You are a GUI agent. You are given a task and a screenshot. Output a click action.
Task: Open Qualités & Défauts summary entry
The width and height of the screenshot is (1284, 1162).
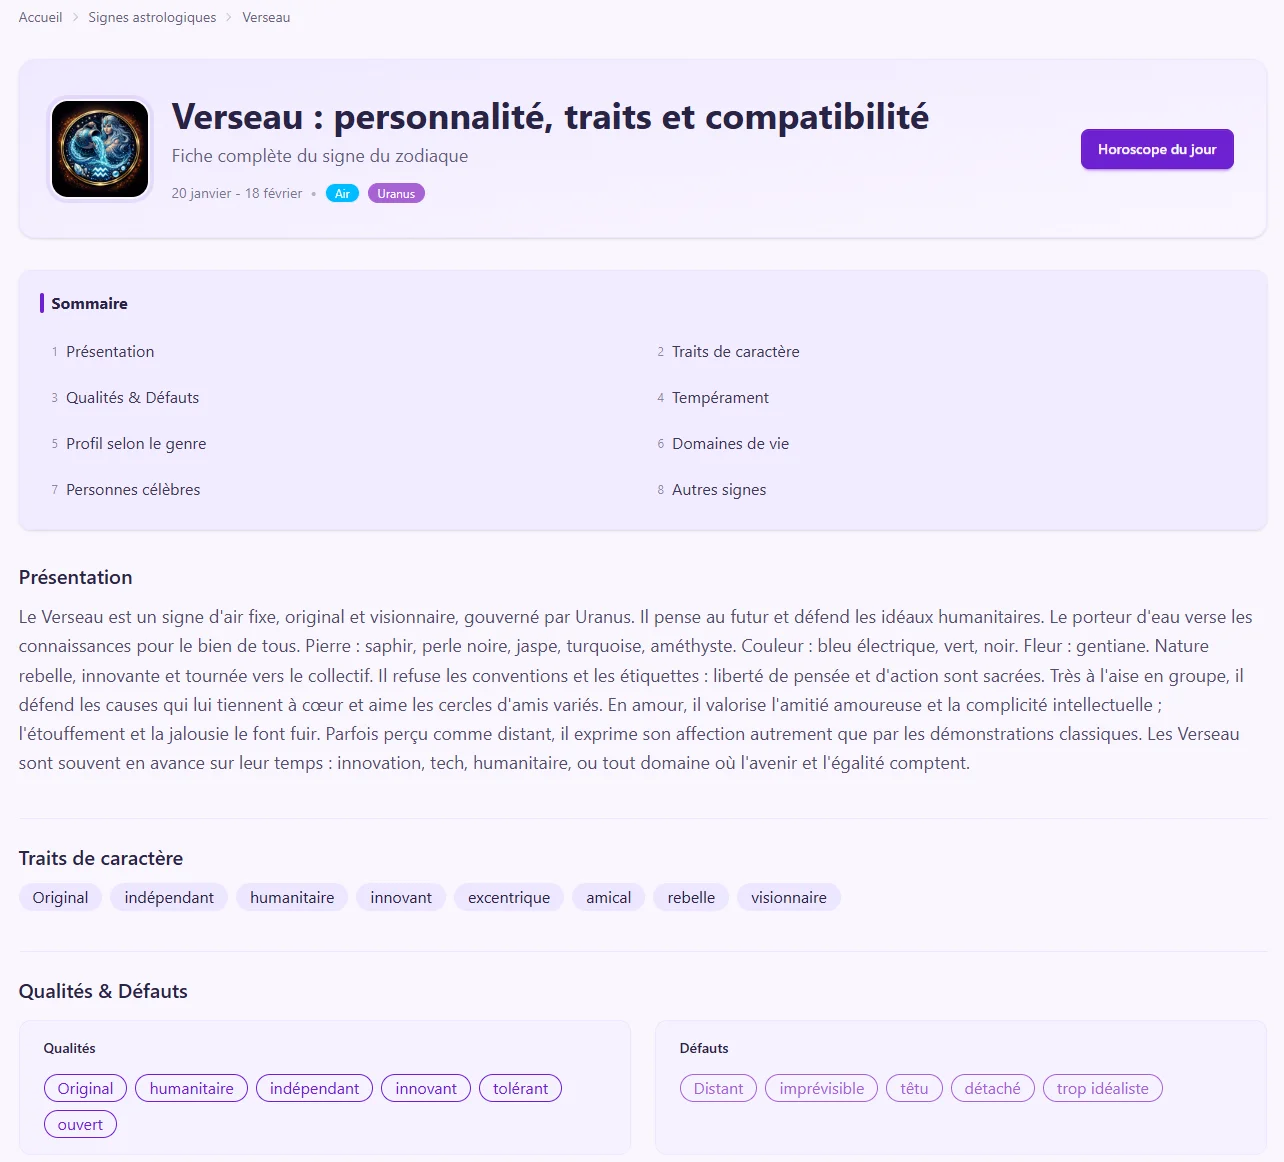[x=132, y=398]
